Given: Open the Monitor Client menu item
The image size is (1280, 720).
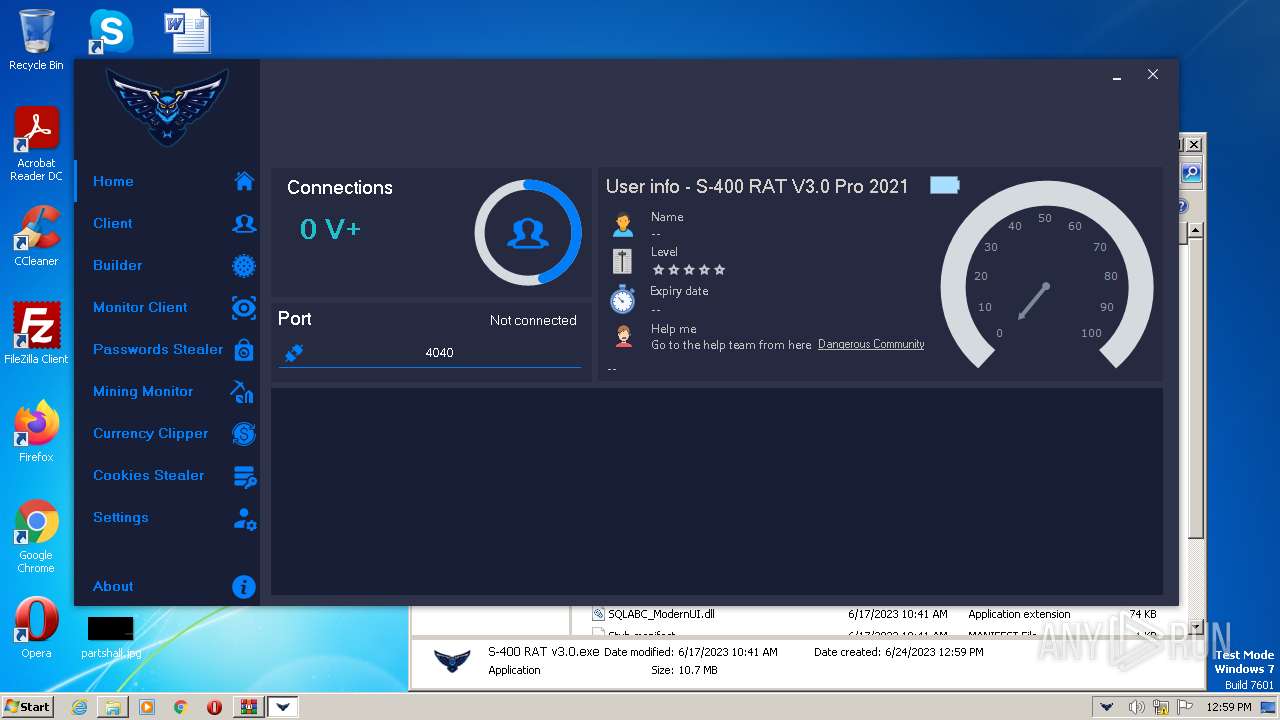Looking at the screenshot, I should tap(140, 307).
